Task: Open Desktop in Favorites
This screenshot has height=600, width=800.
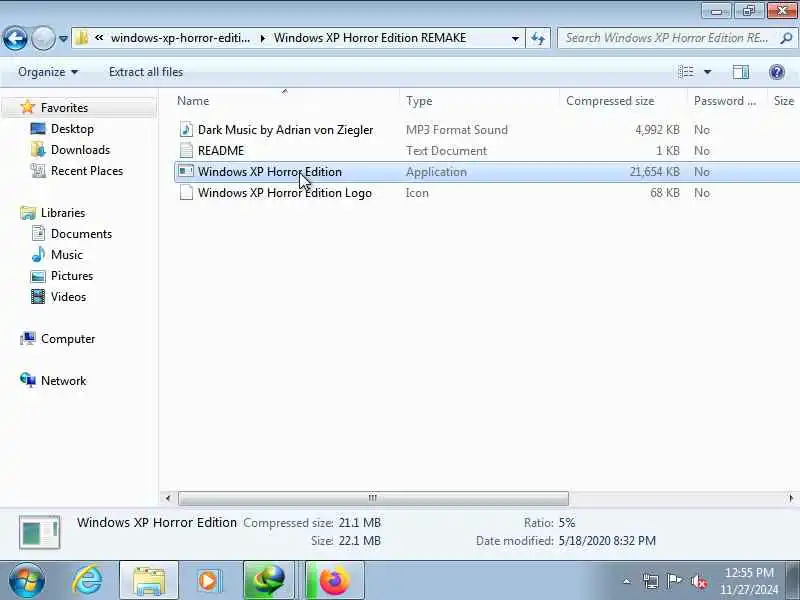Action: [72, 129]
